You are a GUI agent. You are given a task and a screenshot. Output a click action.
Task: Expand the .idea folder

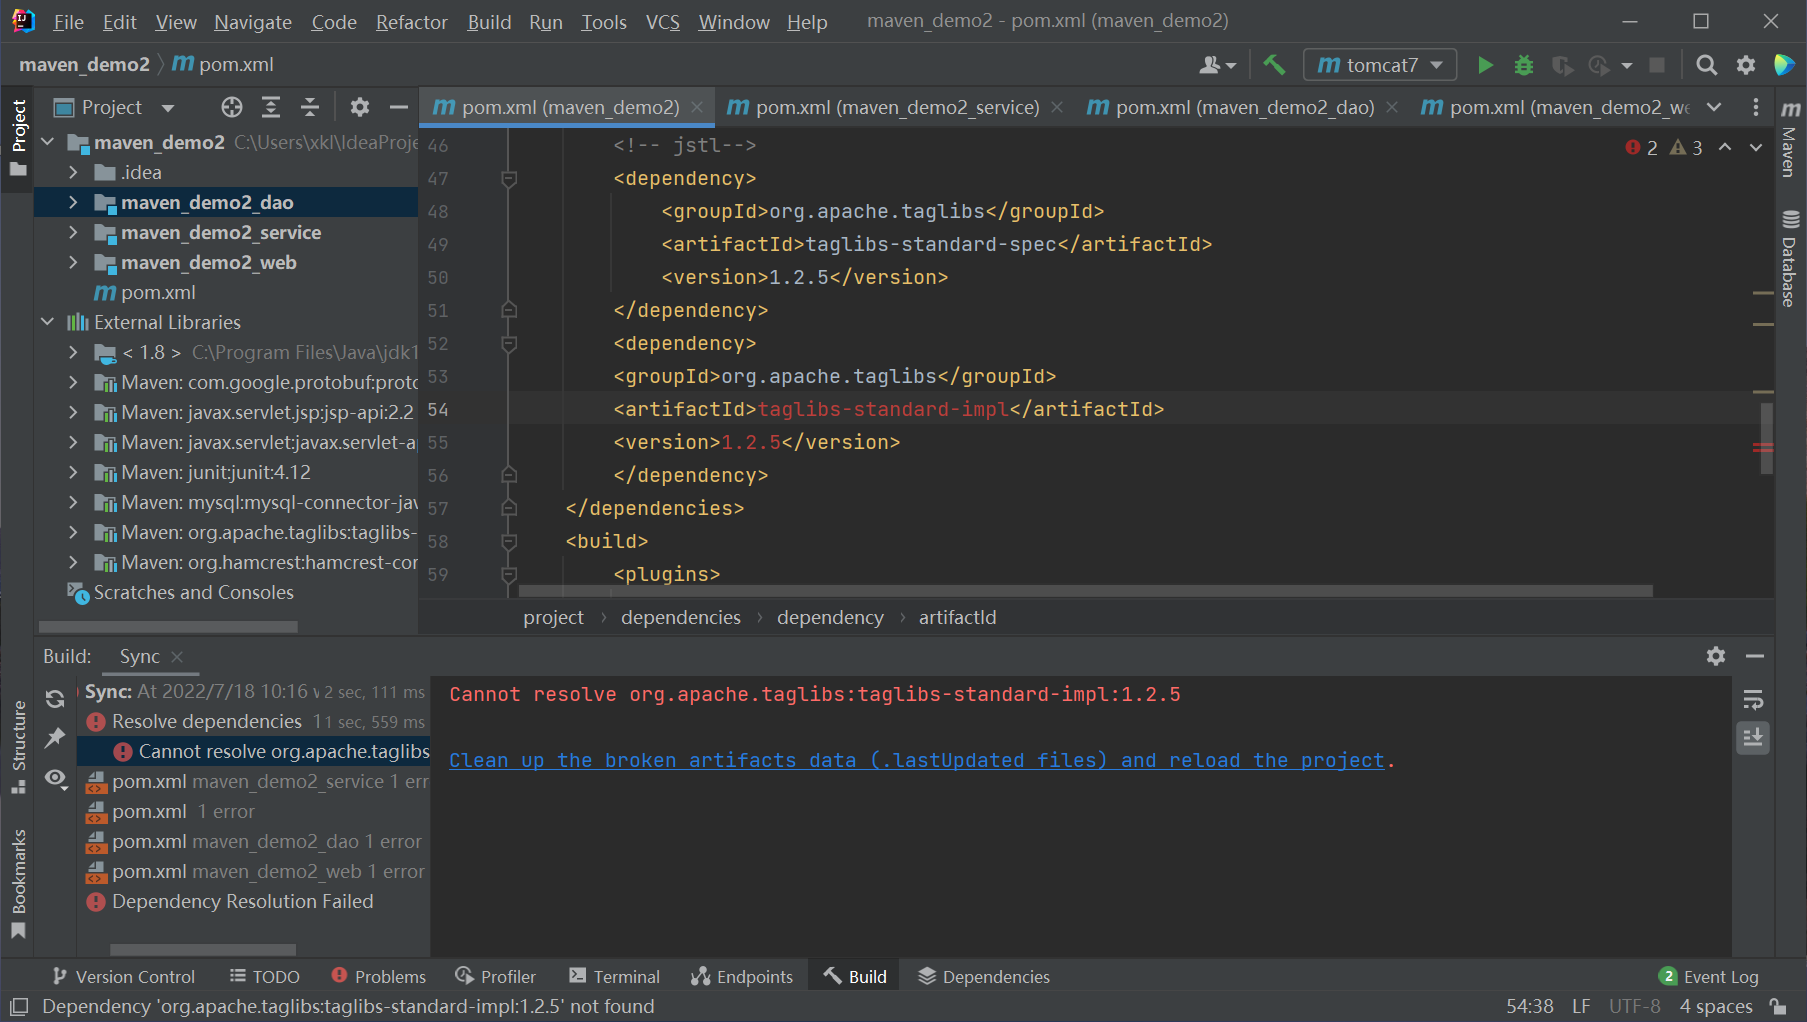(x=73, y=172)
